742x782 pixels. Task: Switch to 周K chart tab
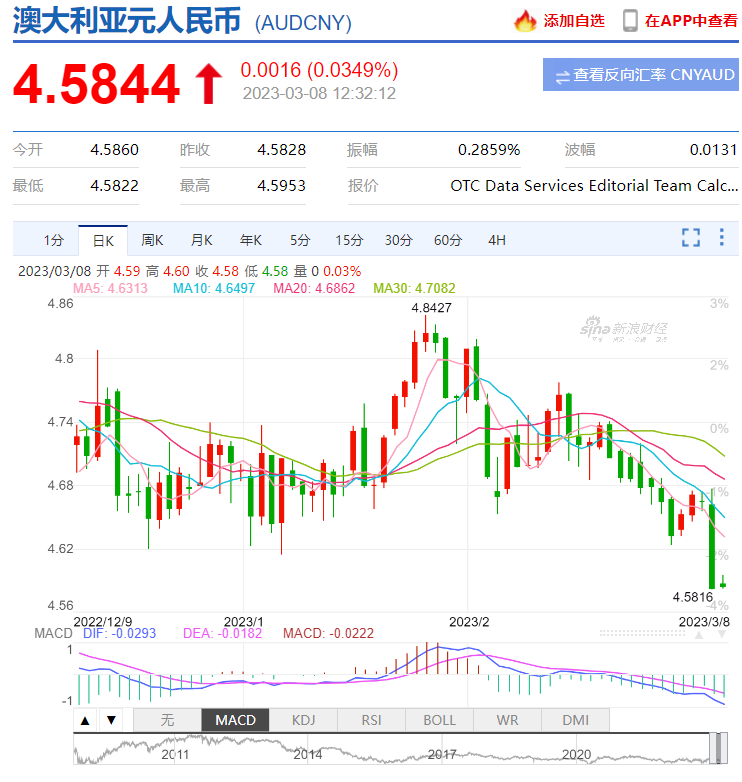coord(152,240)
